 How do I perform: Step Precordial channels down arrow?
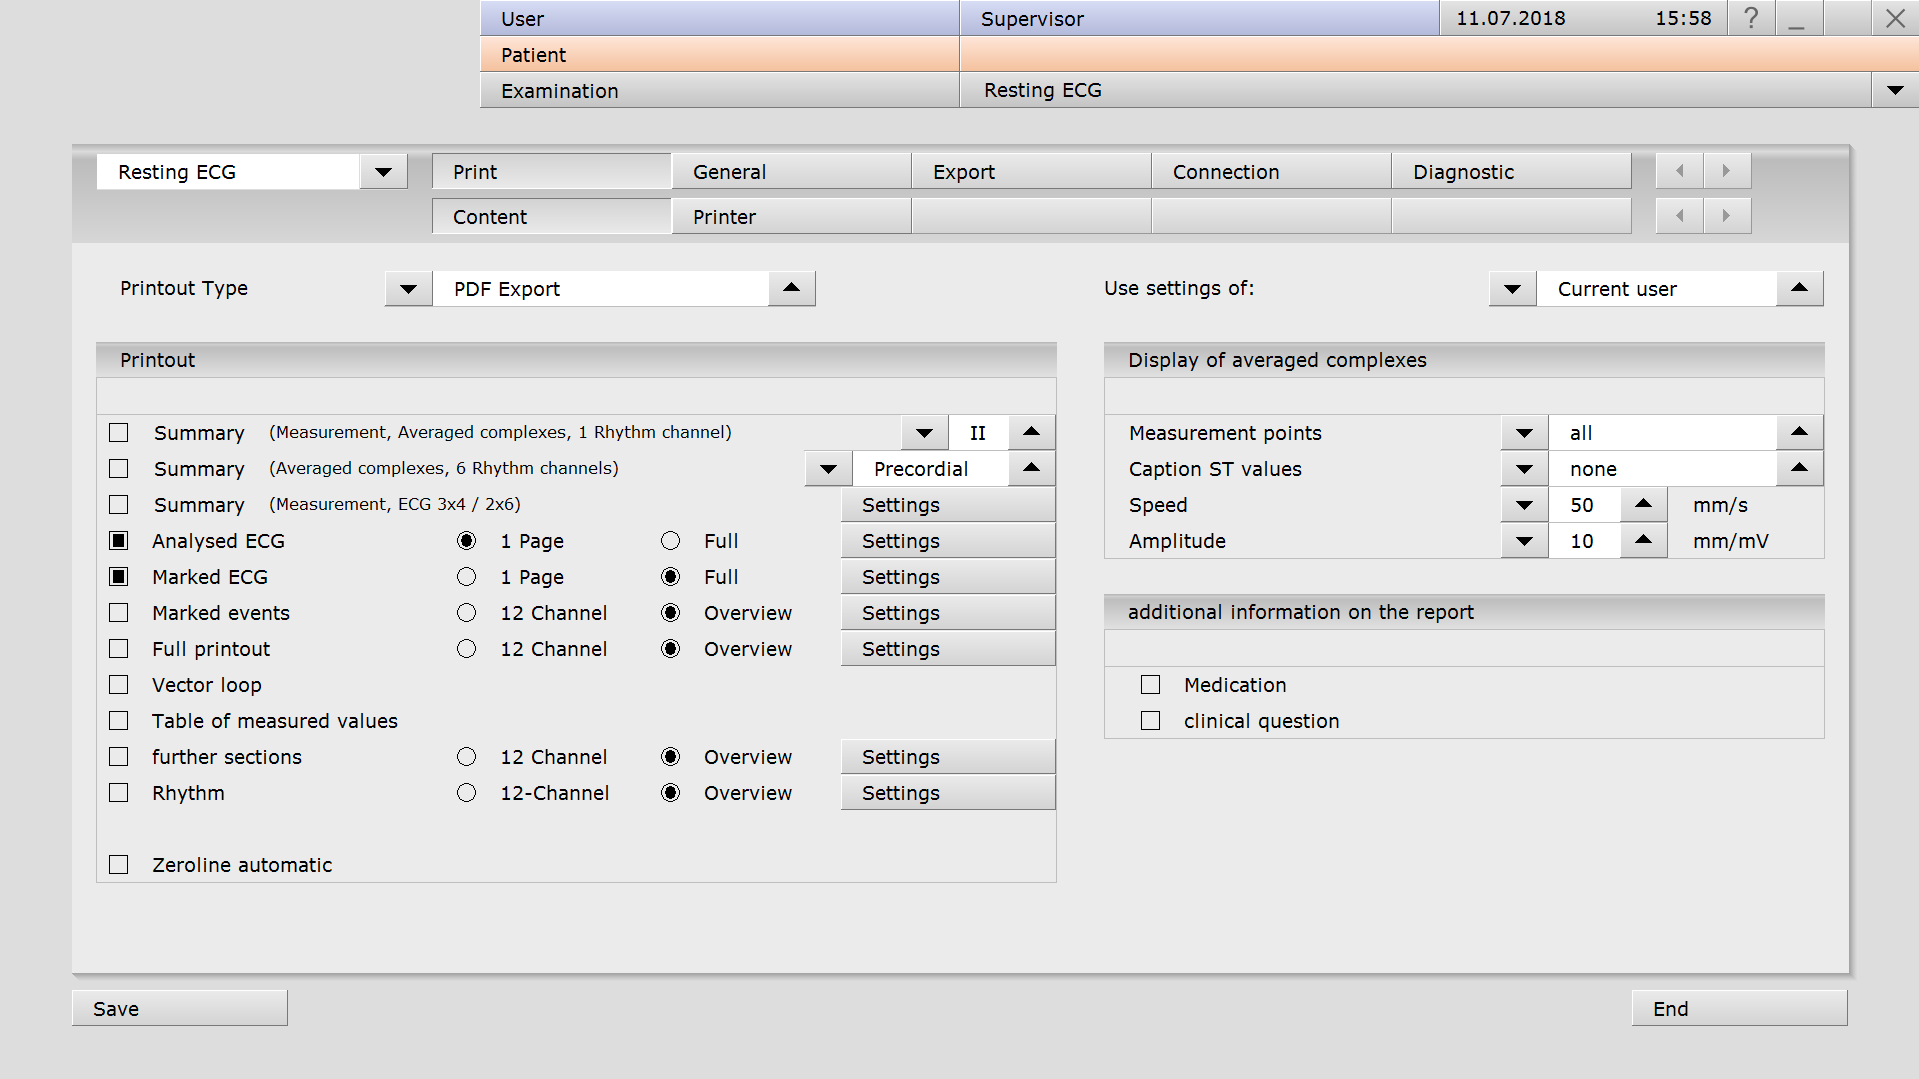coord(828,469)
